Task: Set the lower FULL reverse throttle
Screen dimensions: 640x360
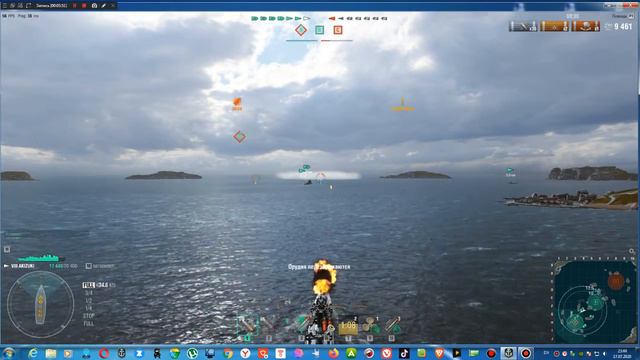Action: [89, 324]
